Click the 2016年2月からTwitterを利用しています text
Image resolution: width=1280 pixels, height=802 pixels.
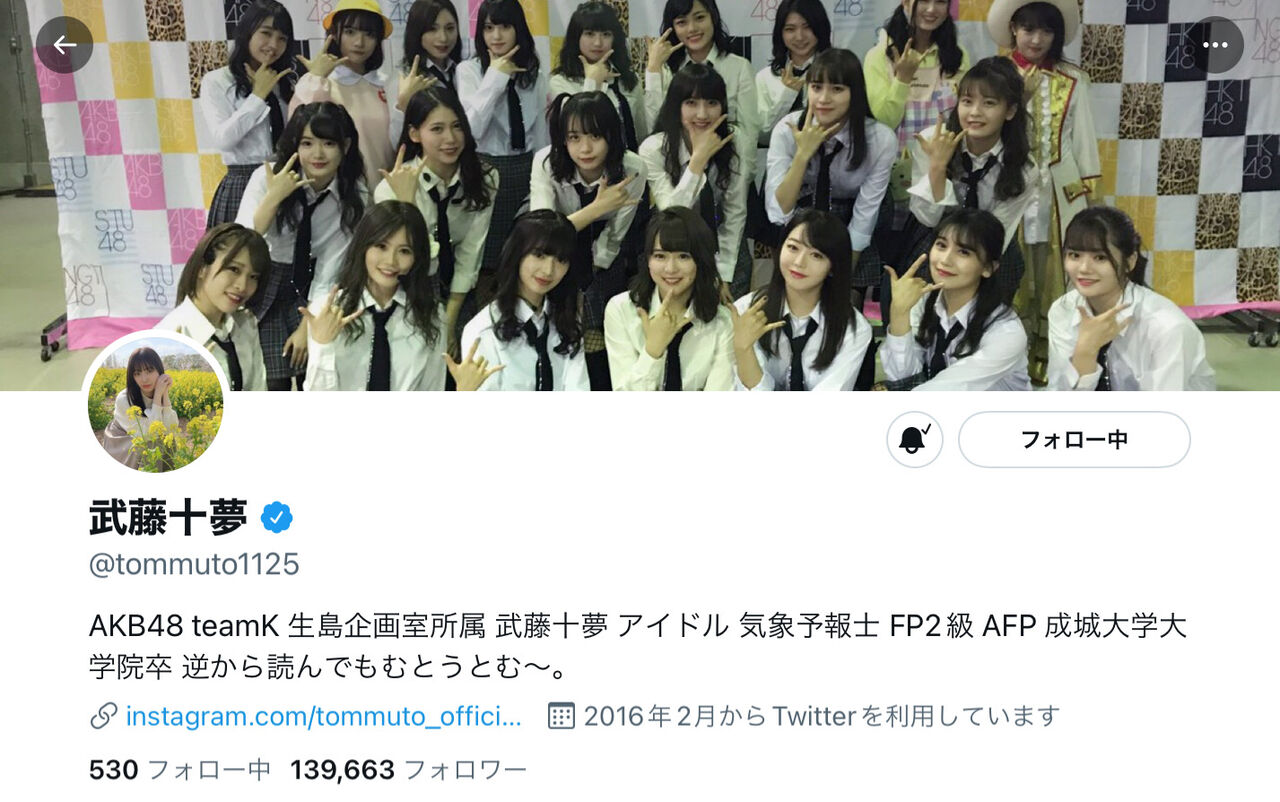tap(821, 716)
